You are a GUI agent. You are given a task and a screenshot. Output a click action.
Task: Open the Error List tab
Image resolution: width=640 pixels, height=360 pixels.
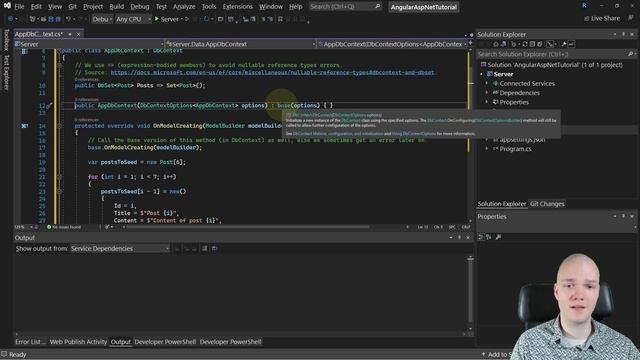click(30, 342)
